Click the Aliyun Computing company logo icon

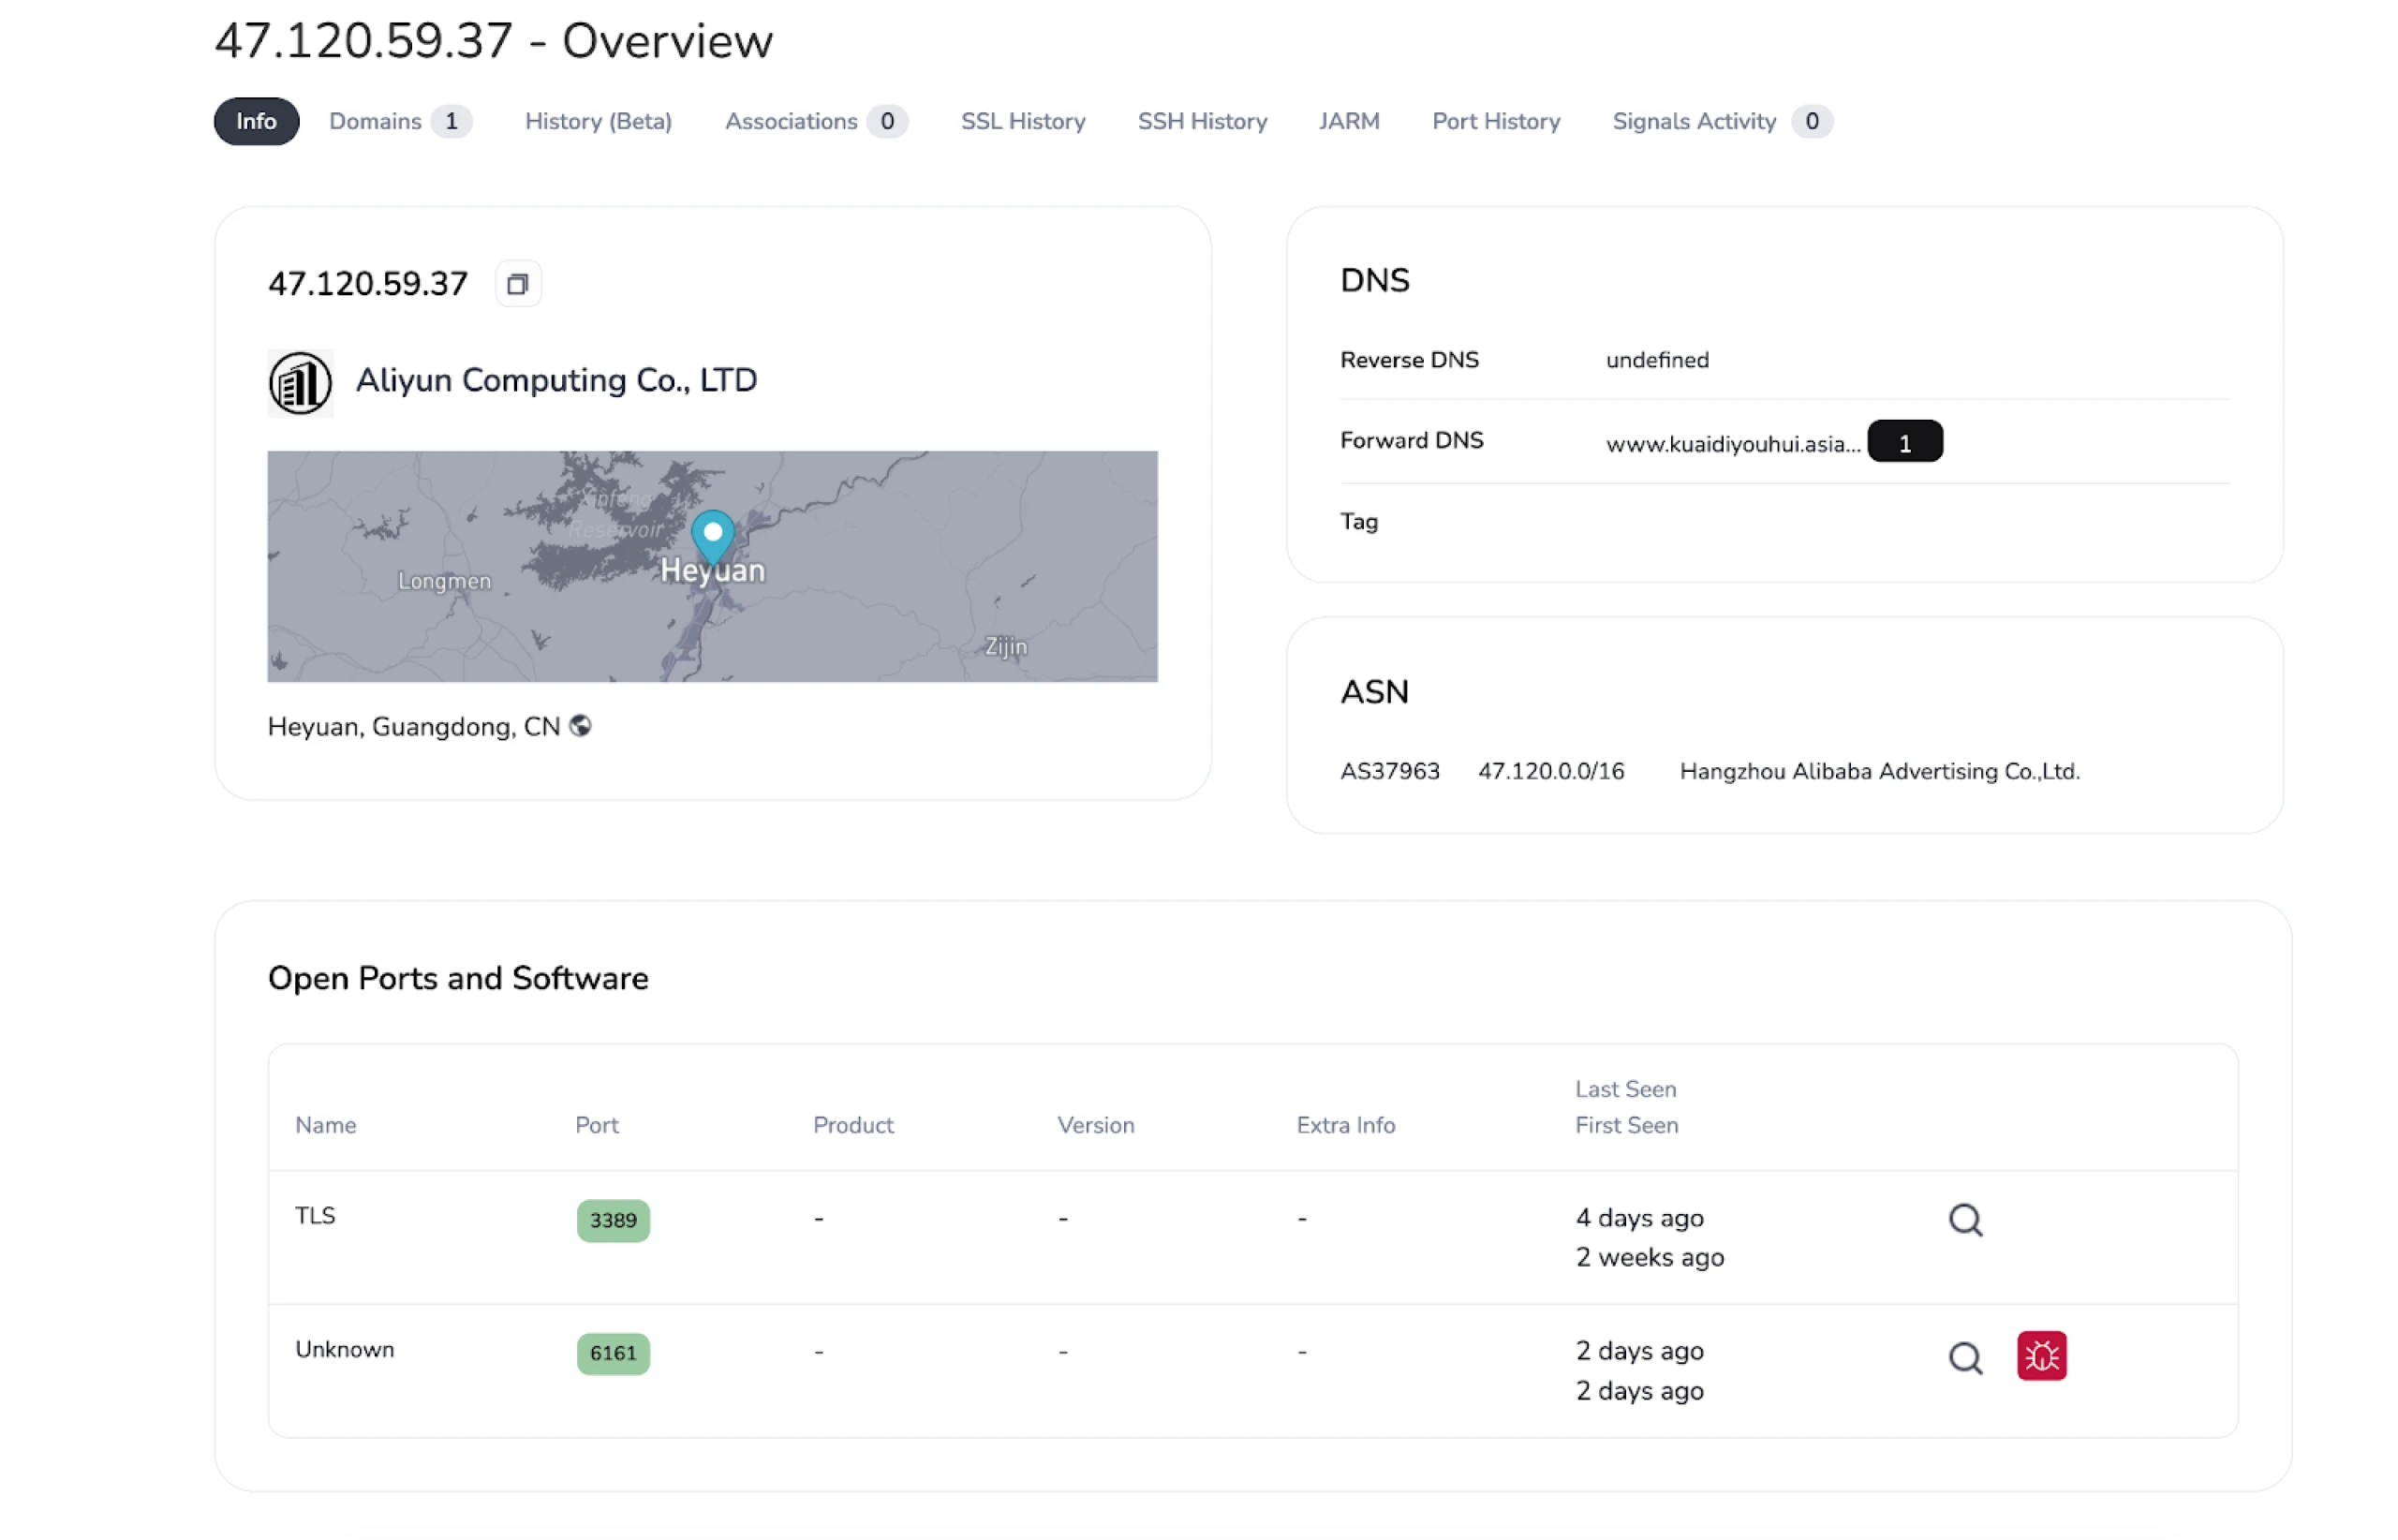(x=299, y=383)
